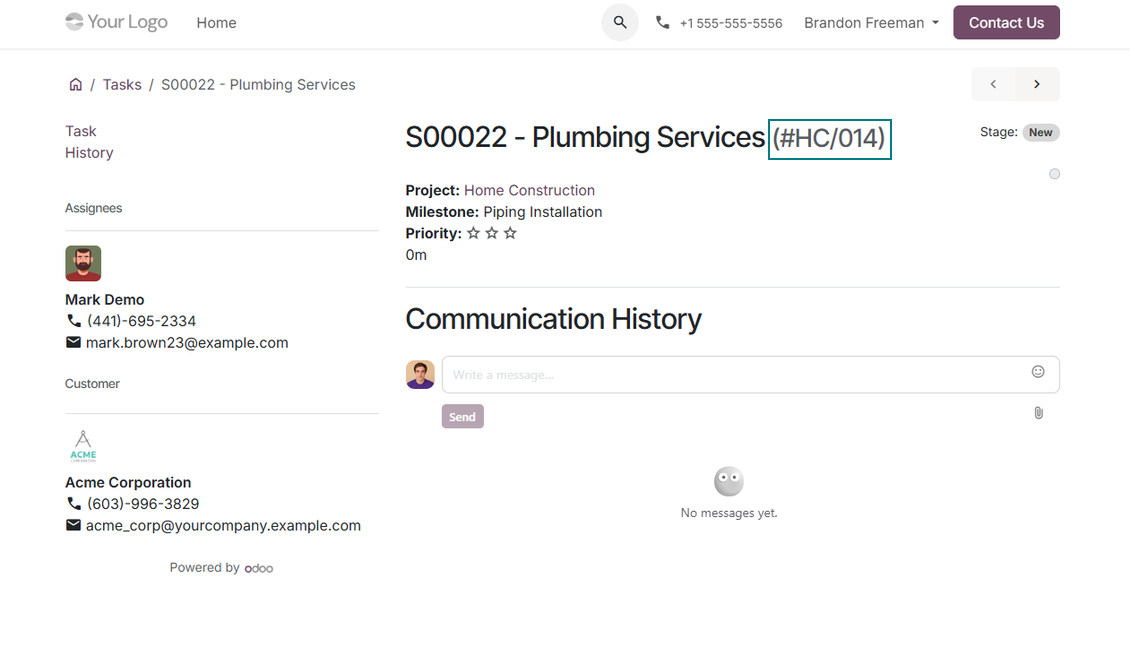Image resolution: width=1130 pixels, height=647 pixels.
Task: Click the home breadcrumb icon
Action: click(76, 84)
